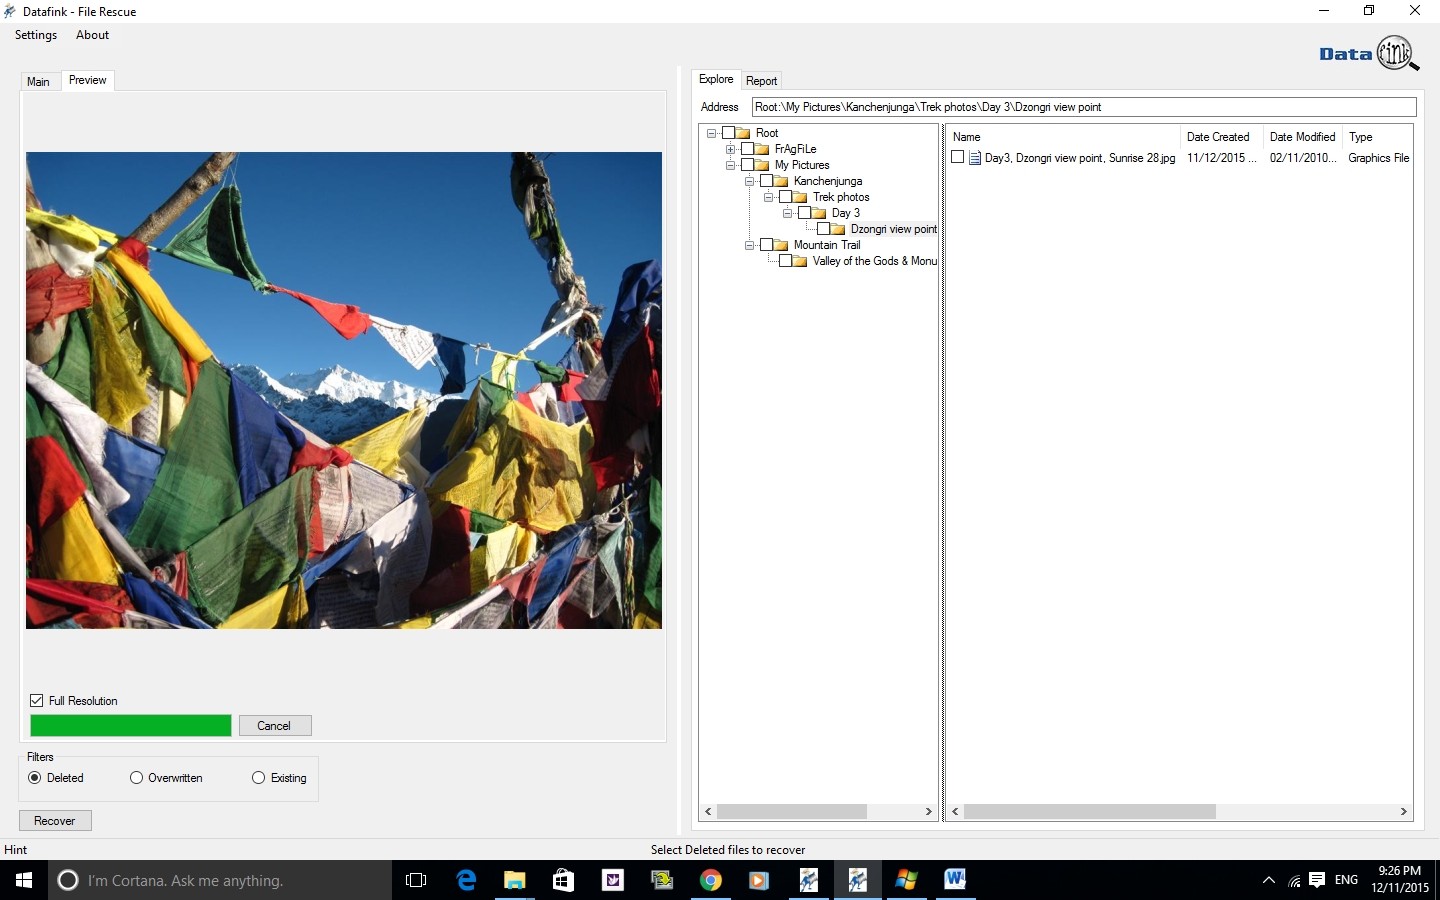Image resolution: width=1440 pixels, height=900 pixels.
Task: Collapse the My Pictures tree node
Action: [730, 165]
